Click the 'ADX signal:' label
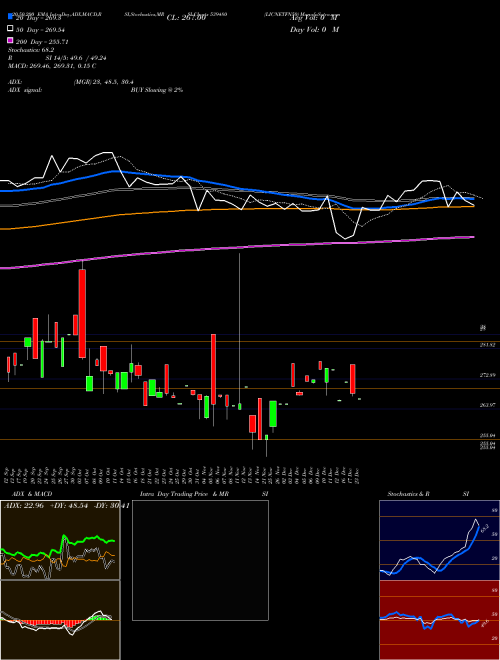Viewport: 500px width, 660px height. tap(25, 90)
